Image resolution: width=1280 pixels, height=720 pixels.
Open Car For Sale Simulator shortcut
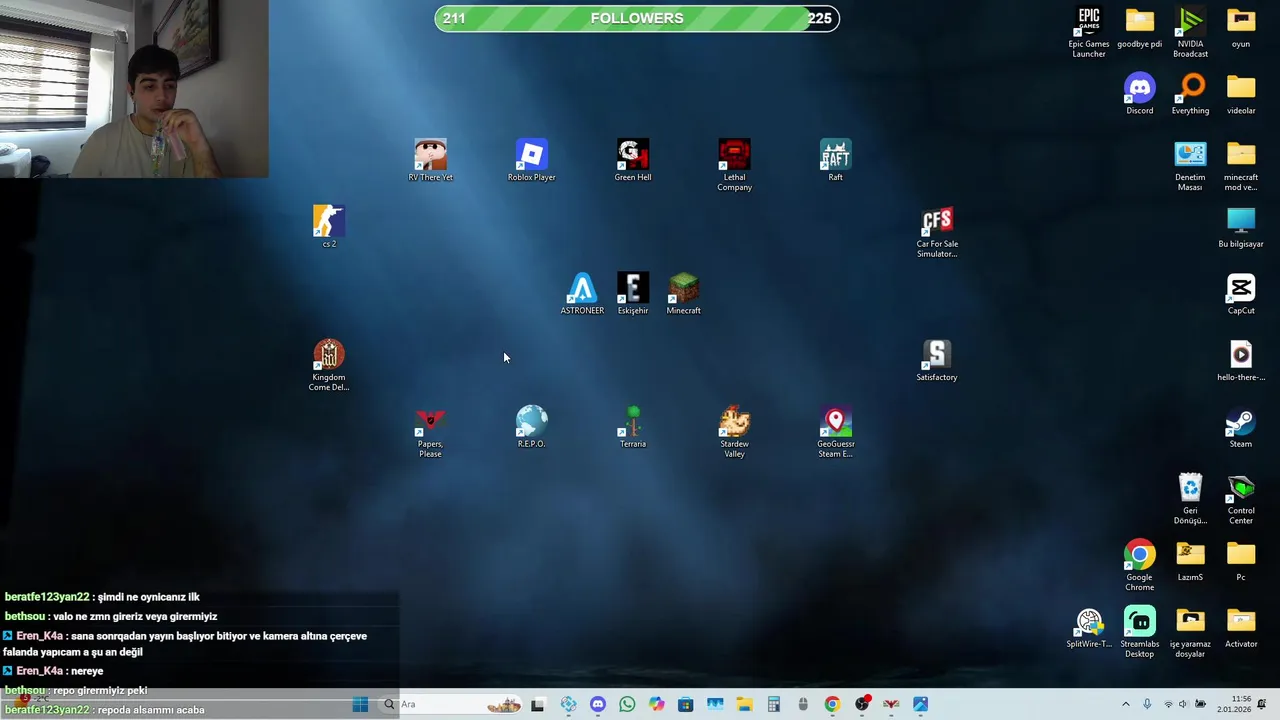(x=937, y=232)
